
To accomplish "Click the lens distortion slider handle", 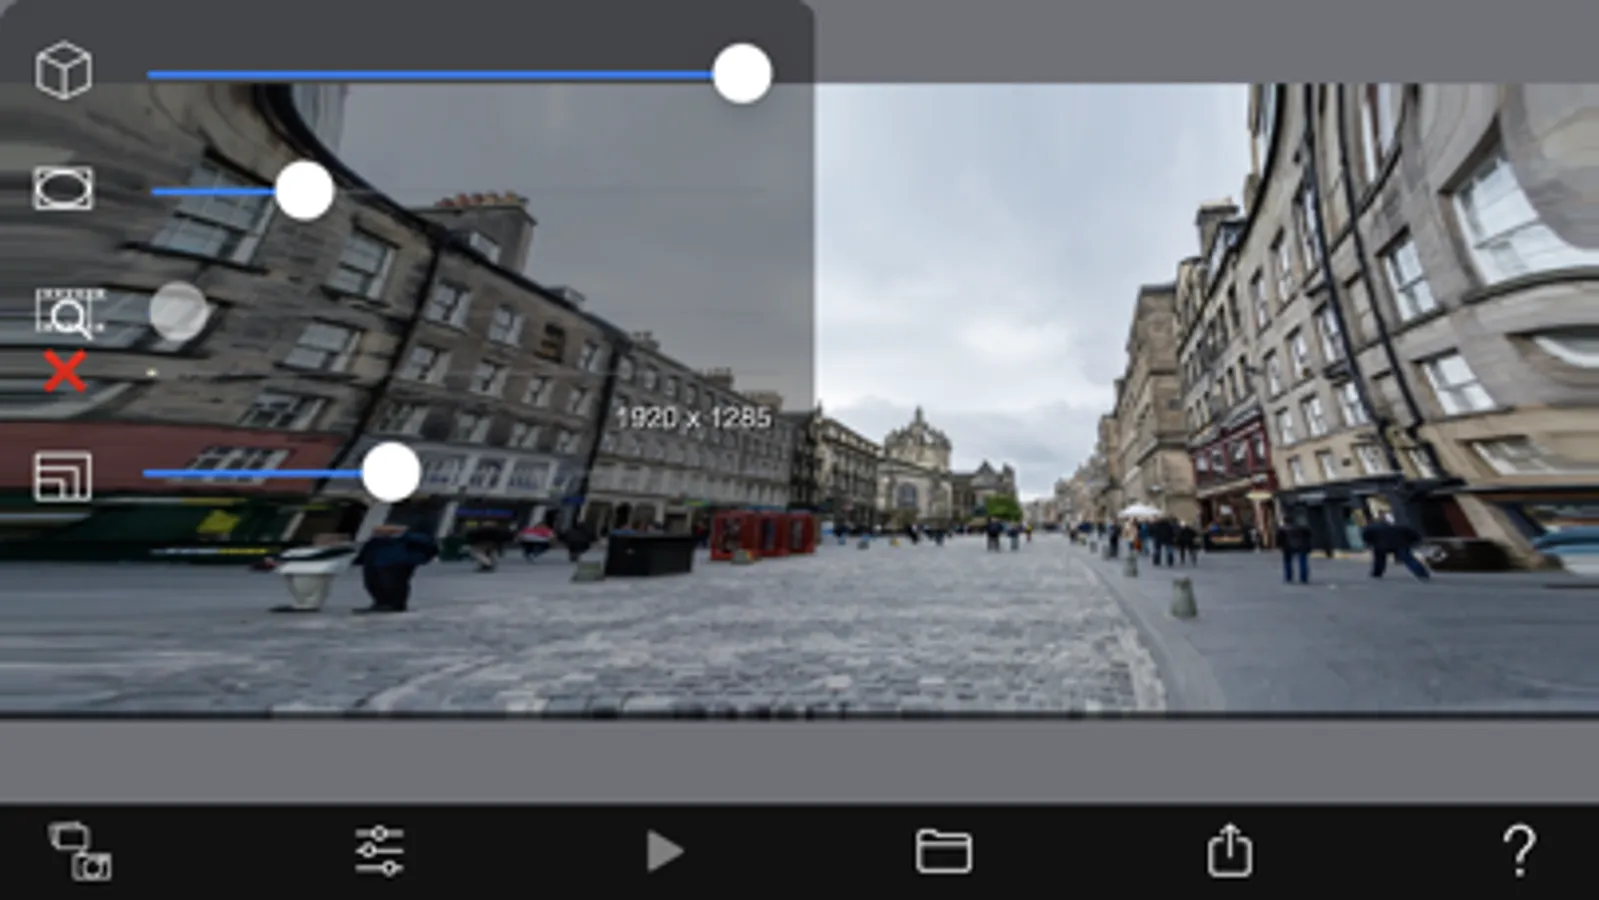I will pos(304,190).
